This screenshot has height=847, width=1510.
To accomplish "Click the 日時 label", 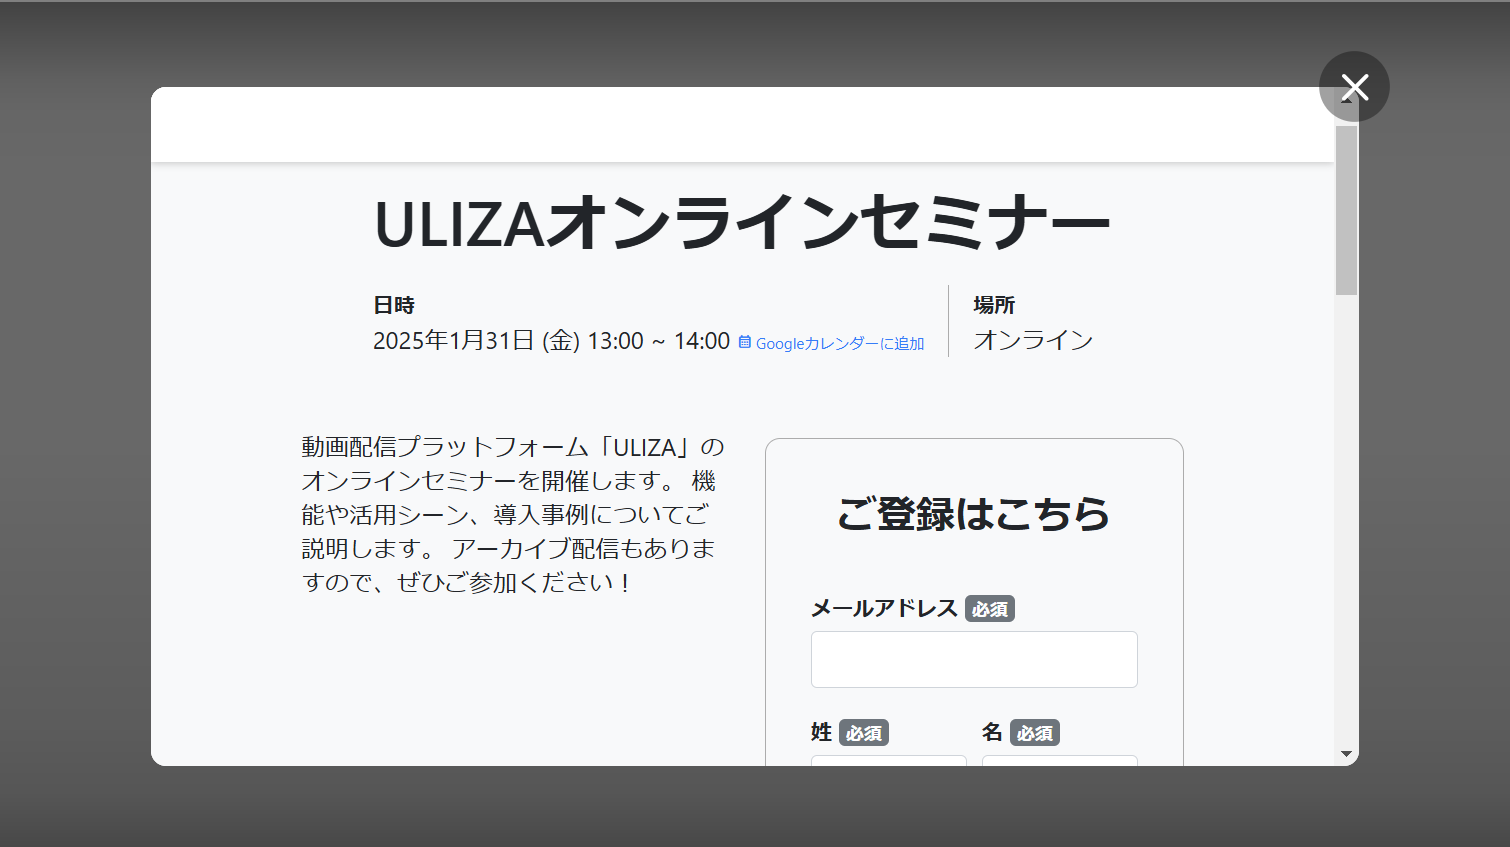I will (394, 305).
